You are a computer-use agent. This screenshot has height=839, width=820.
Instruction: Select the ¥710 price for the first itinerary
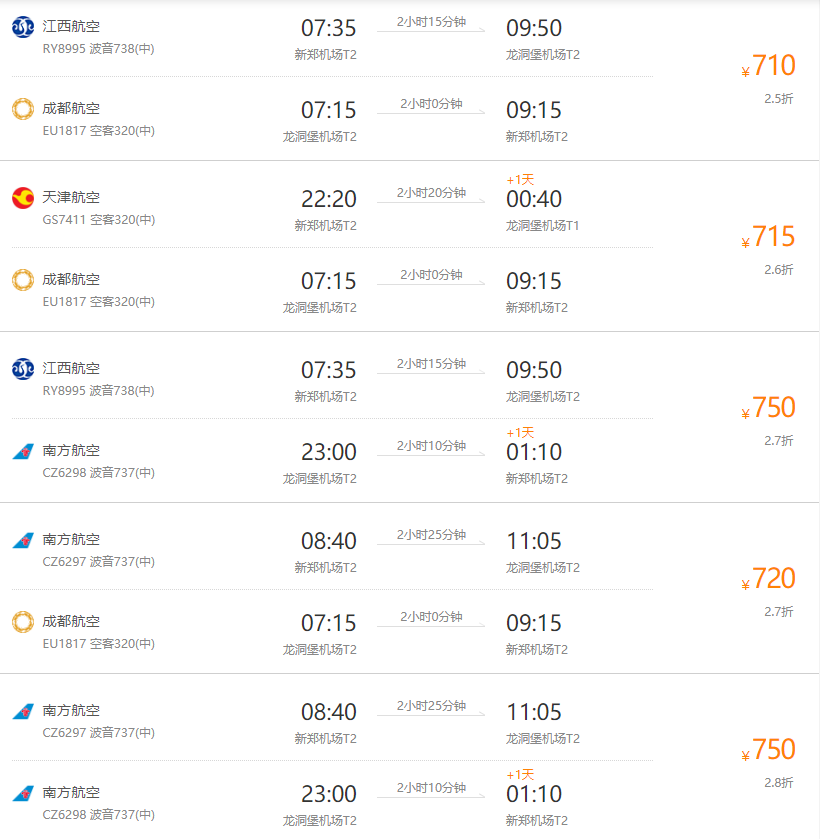click(769, 65)
